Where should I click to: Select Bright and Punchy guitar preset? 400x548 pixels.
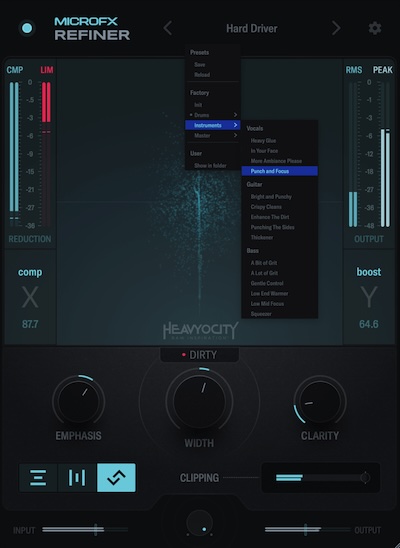[280, 196]
